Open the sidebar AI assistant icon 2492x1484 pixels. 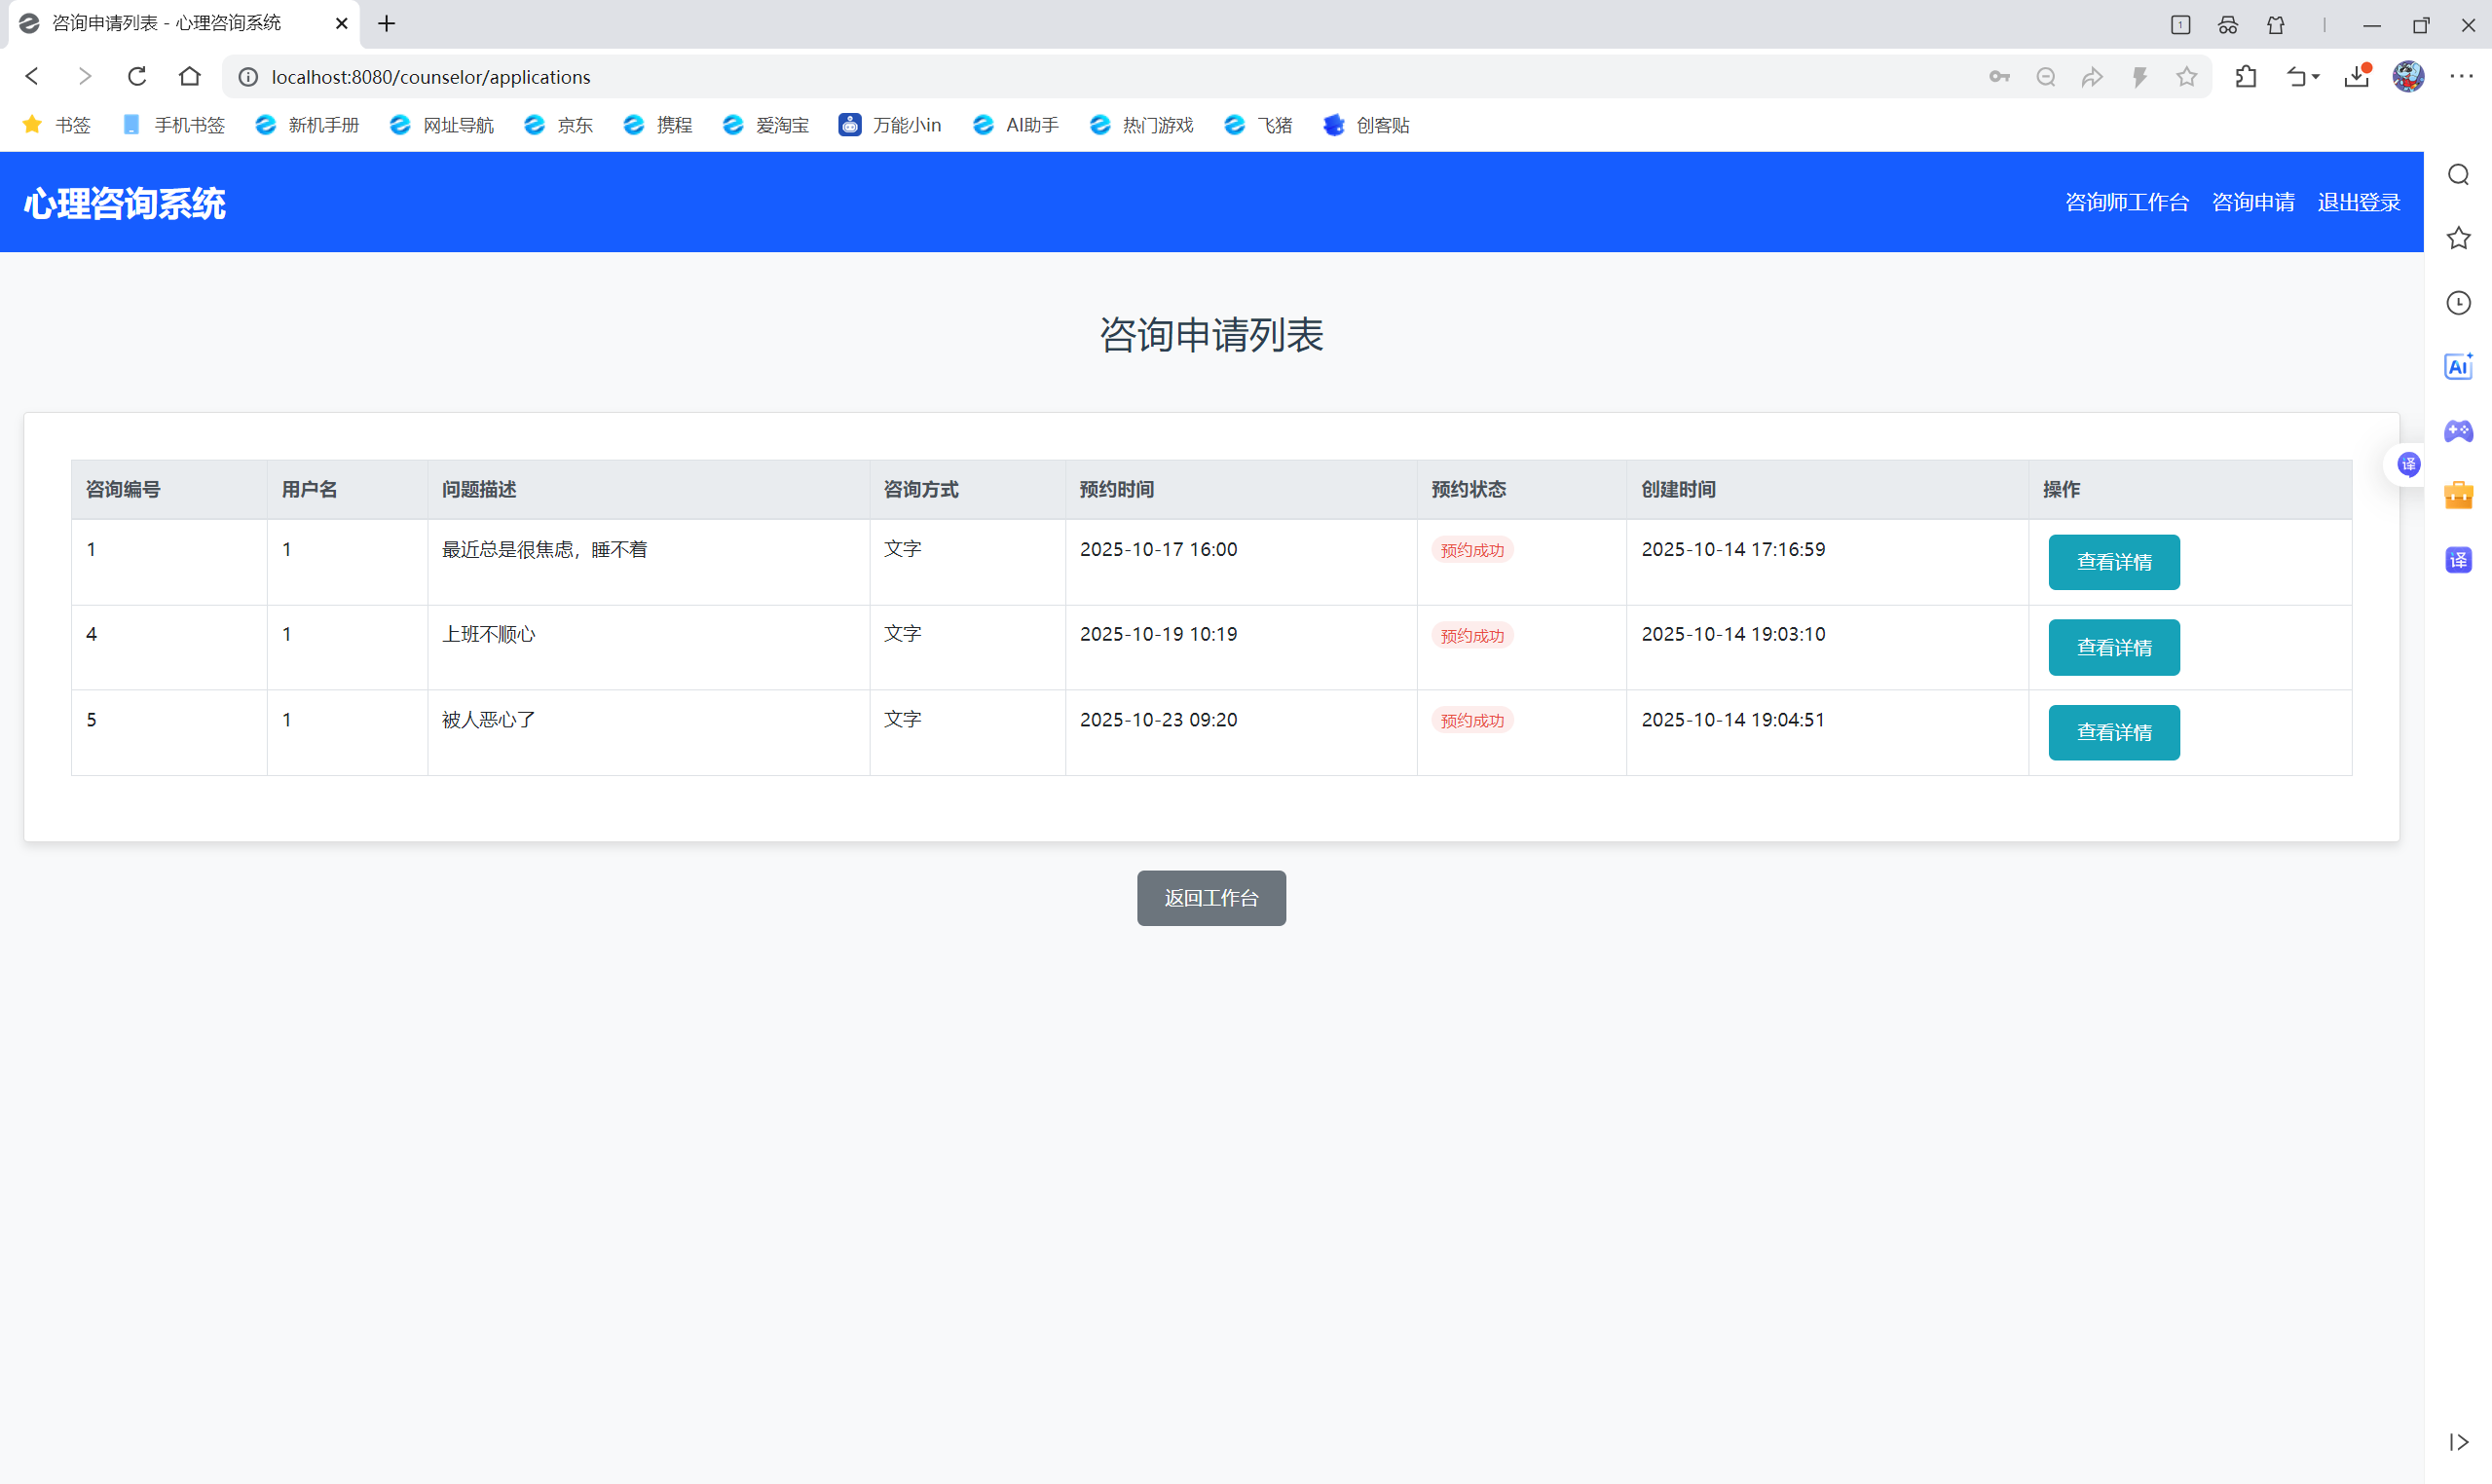(x=2458, y=367)
